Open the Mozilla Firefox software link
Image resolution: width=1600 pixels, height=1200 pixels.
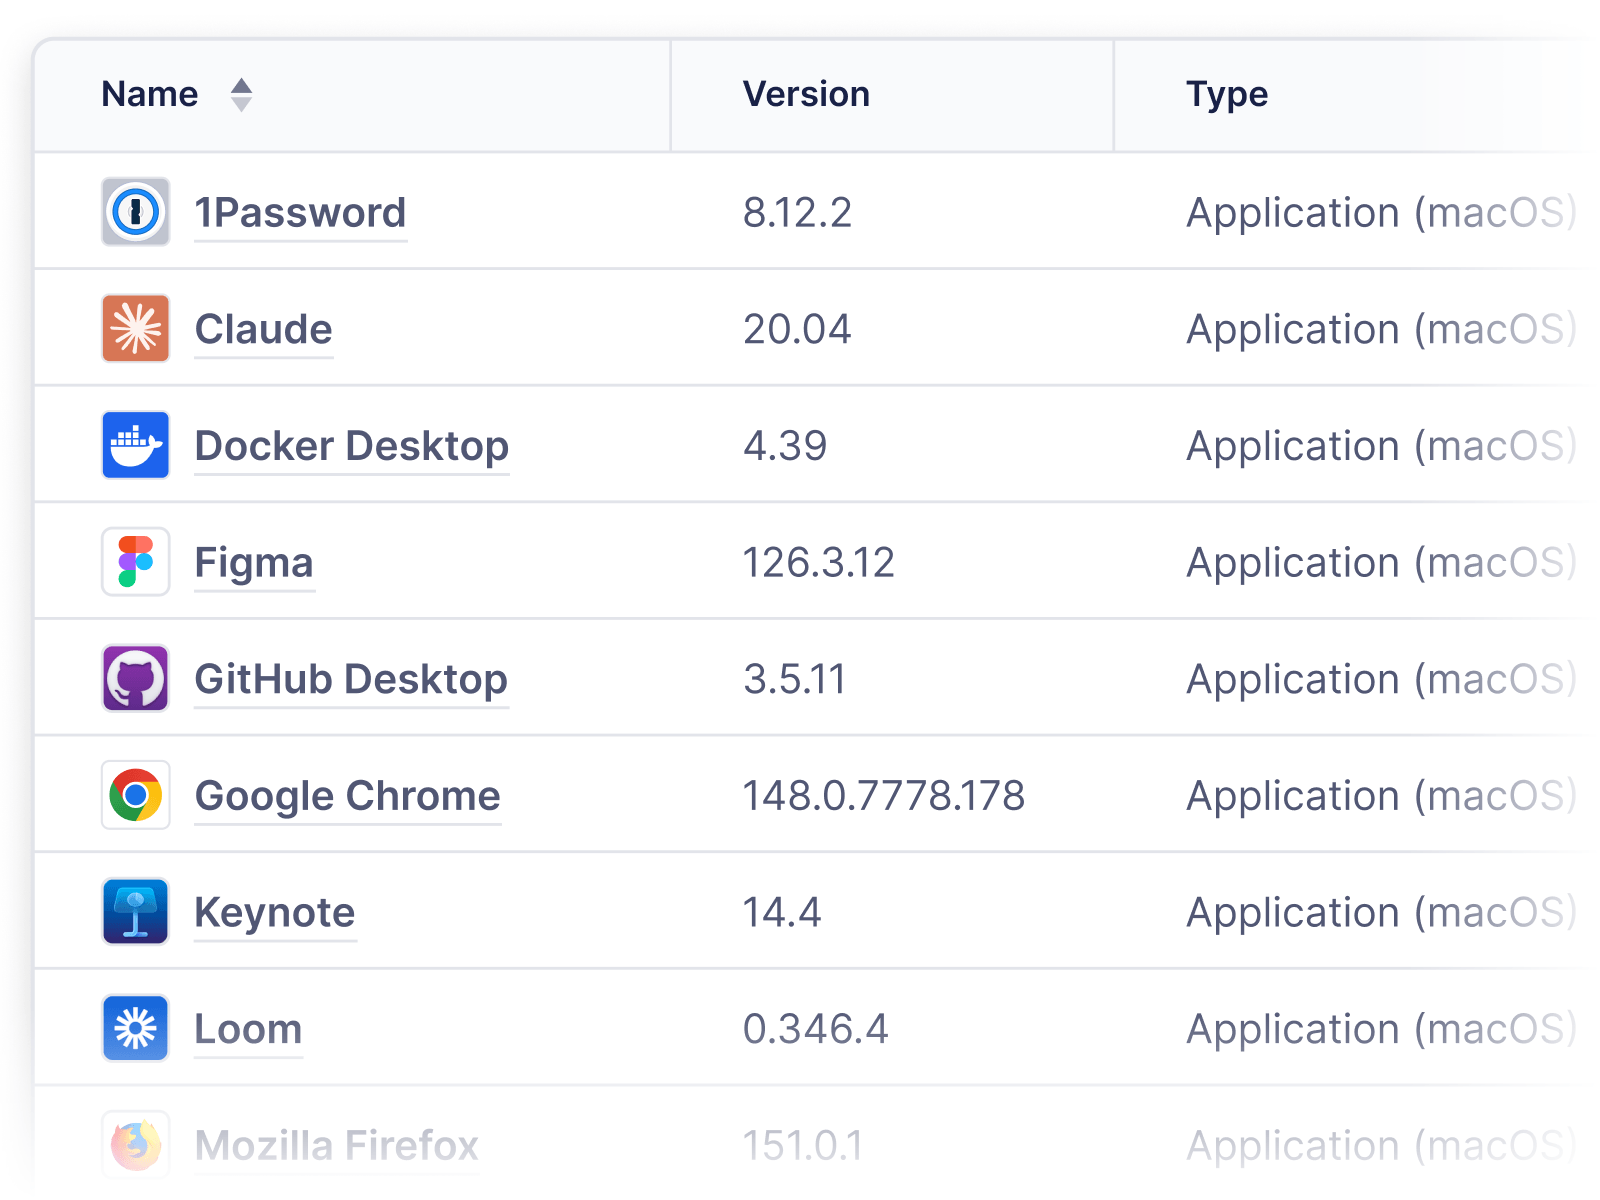[336, 1146]
